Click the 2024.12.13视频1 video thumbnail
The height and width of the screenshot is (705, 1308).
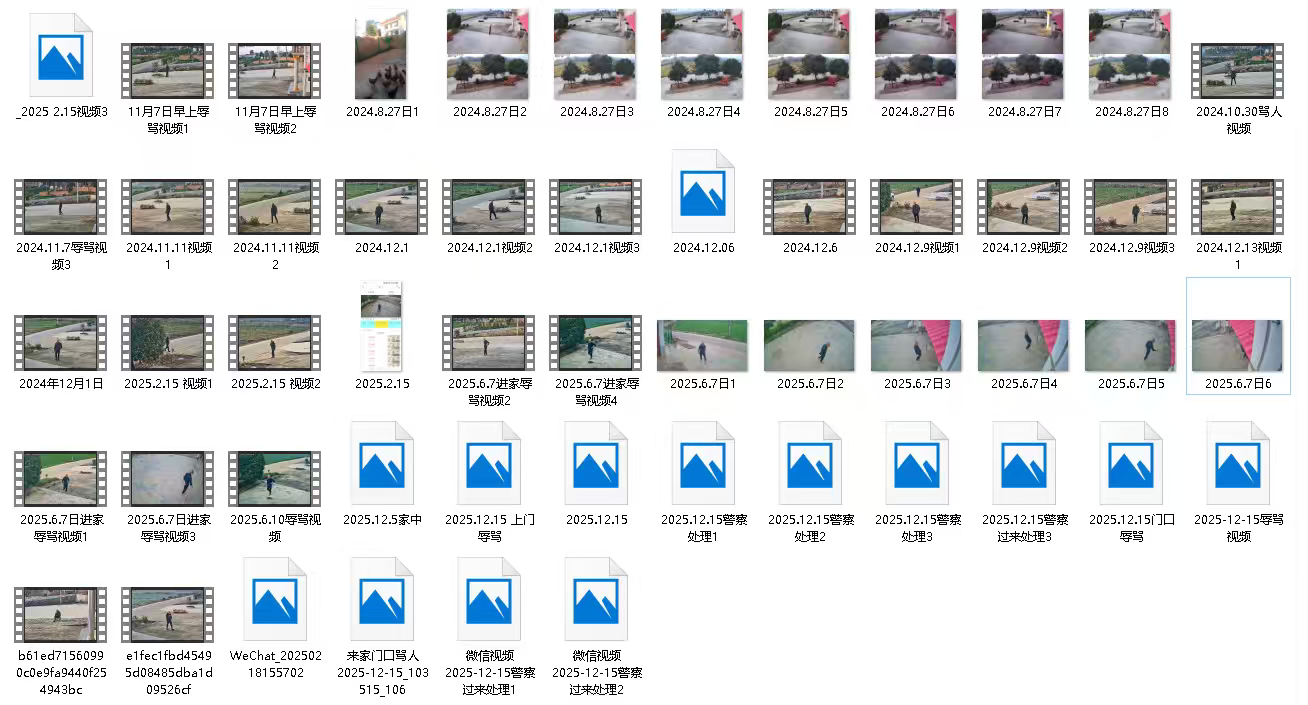click(x=1238, y=207)
